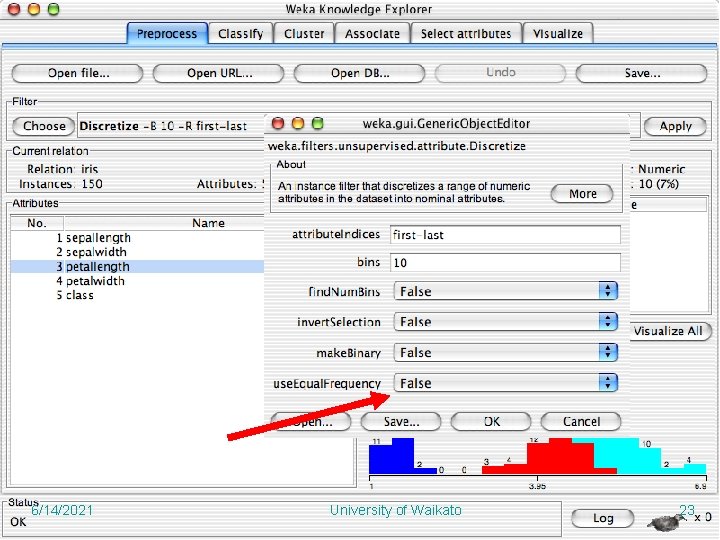Select the petallength attribute row

137,266
